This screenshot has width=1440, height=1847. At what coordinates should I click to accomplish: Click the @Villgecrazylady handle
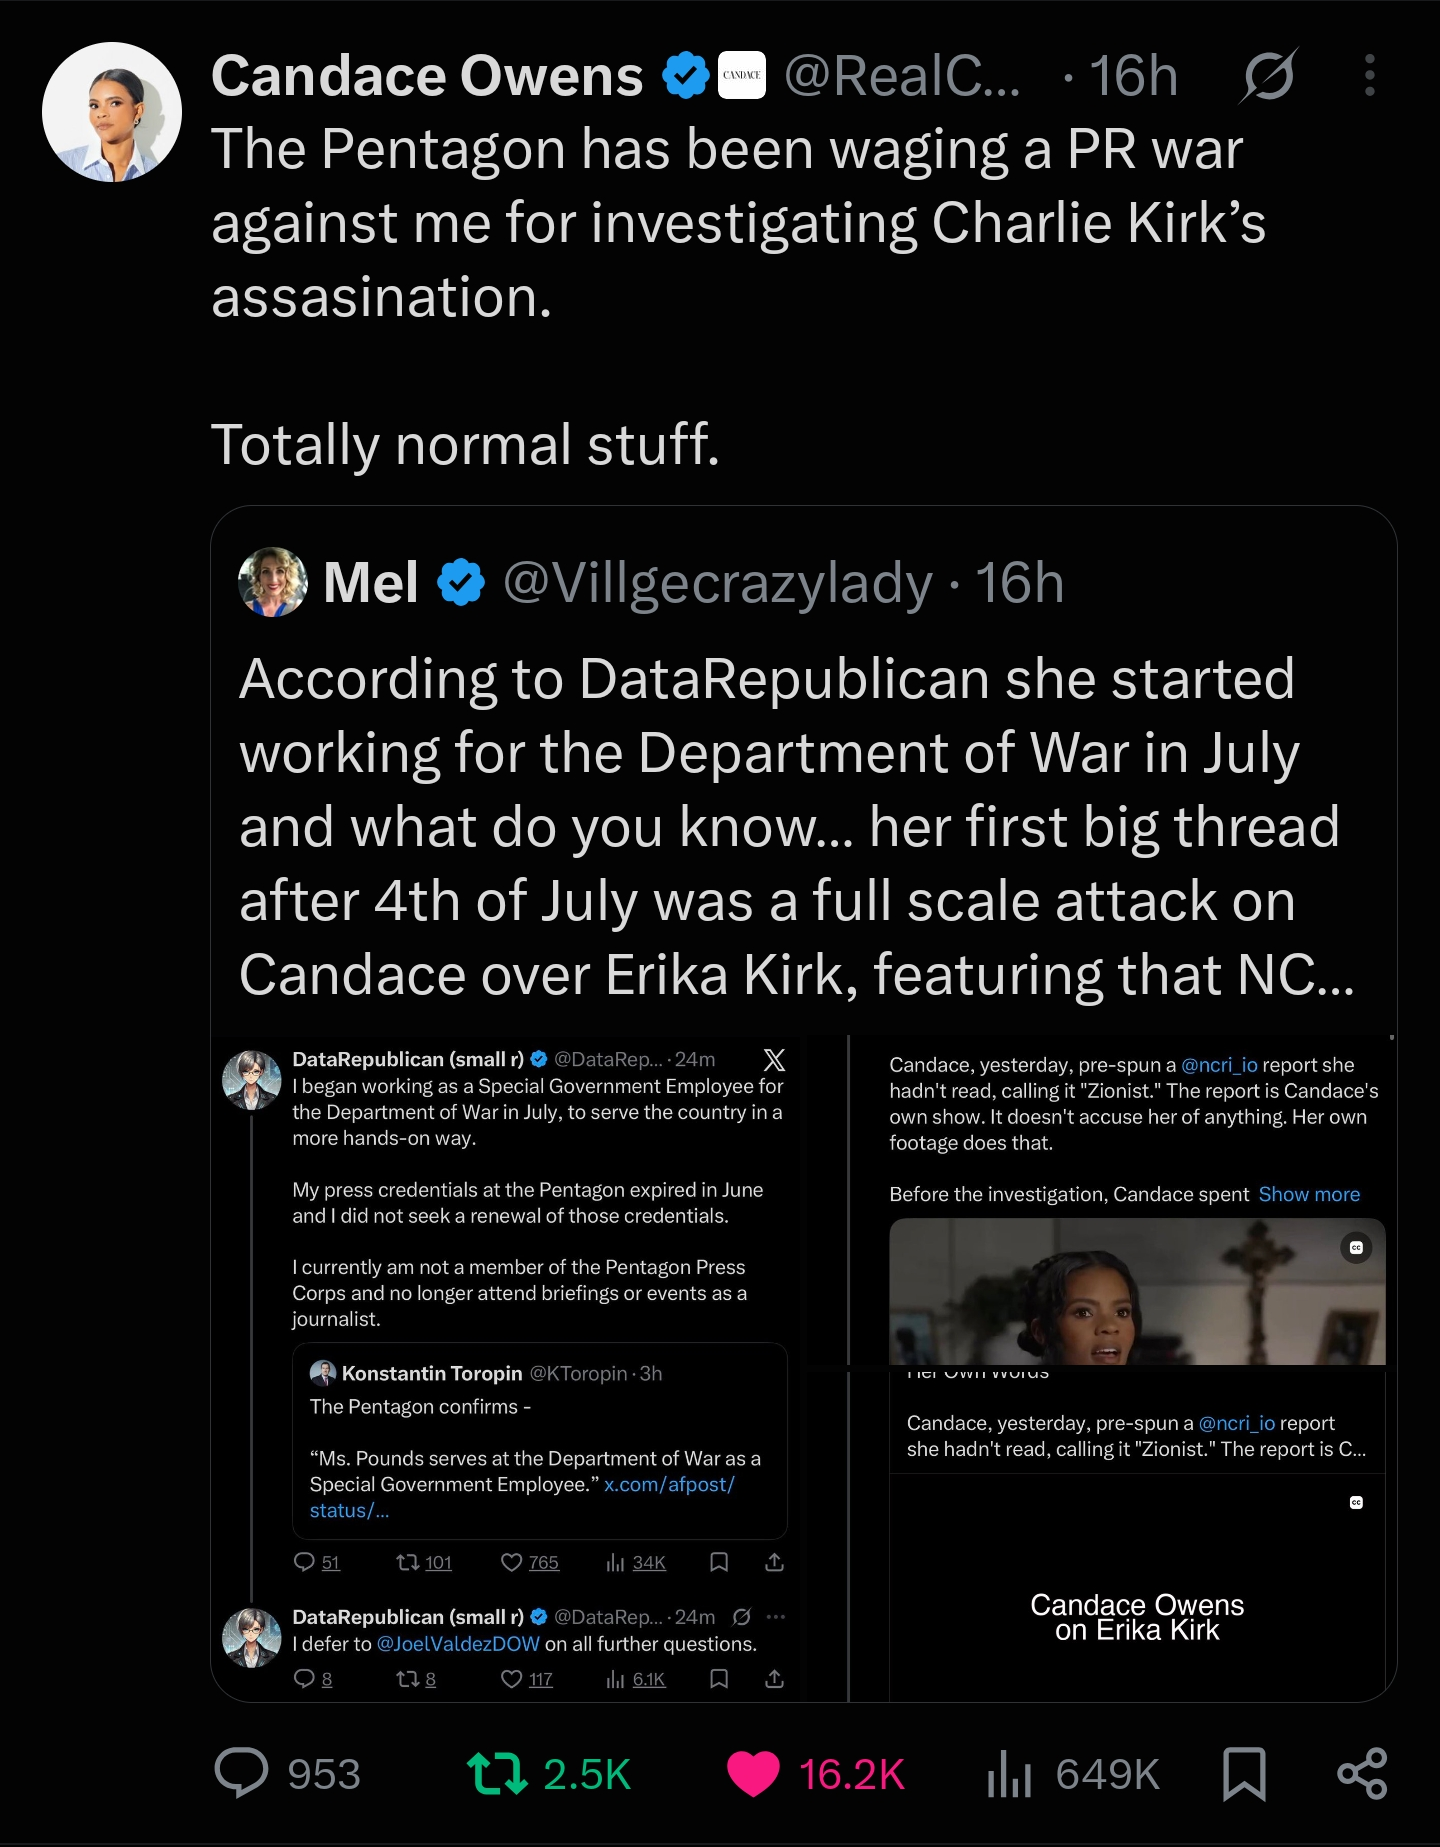tap(718, 583)
